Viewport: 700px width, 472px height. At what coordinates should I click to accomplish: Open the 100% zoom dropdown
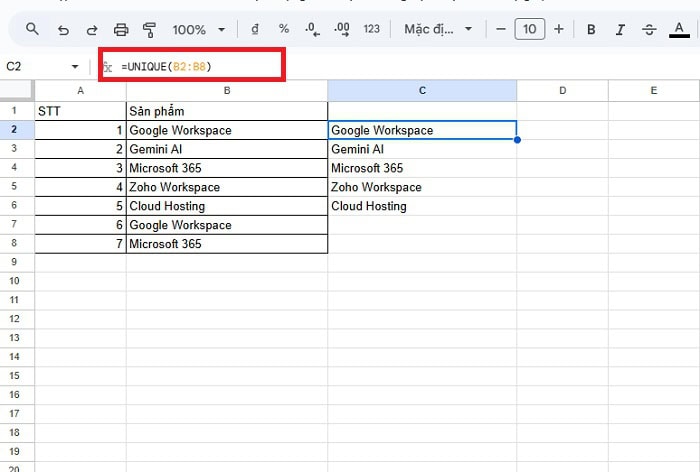199,30
